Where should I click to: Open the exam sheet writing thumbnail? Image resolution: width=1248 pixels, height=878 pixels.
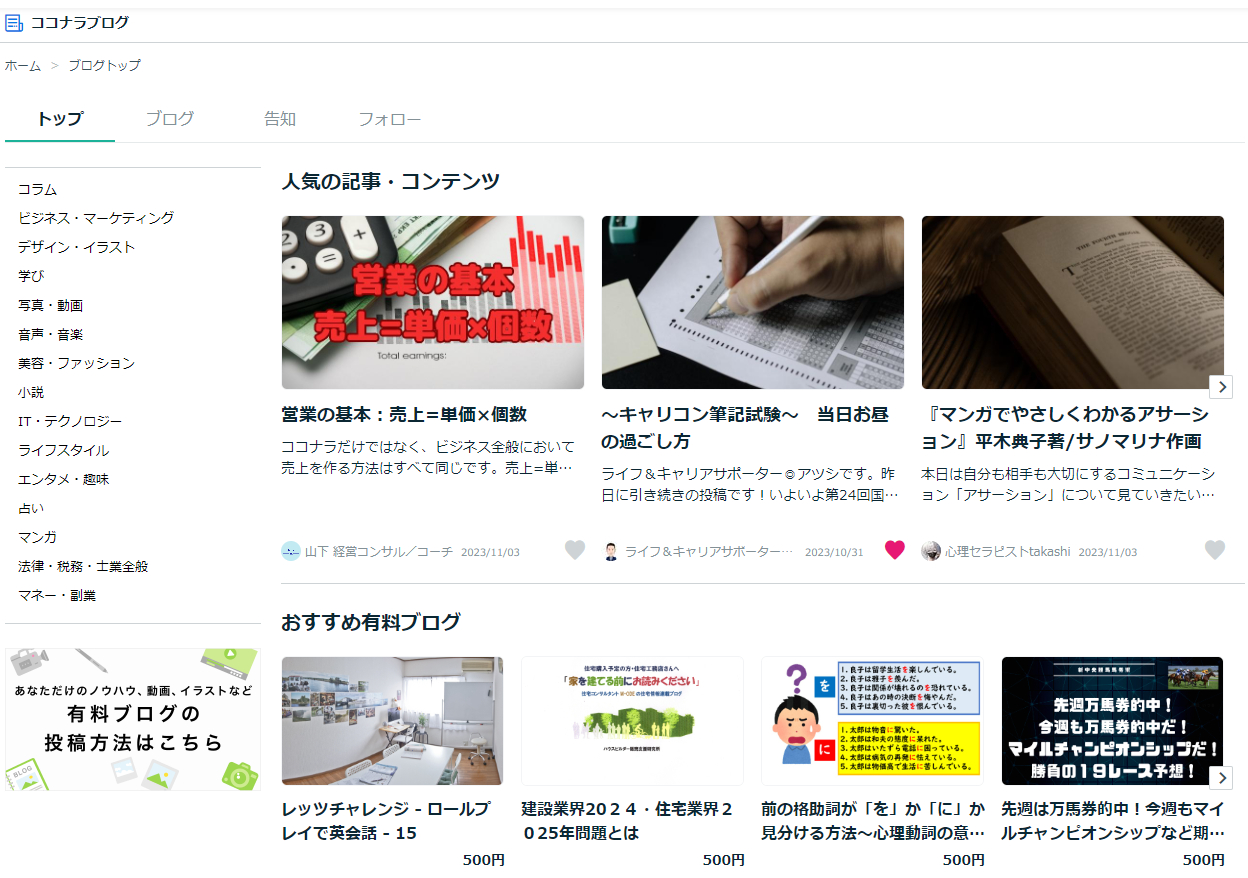753,302
